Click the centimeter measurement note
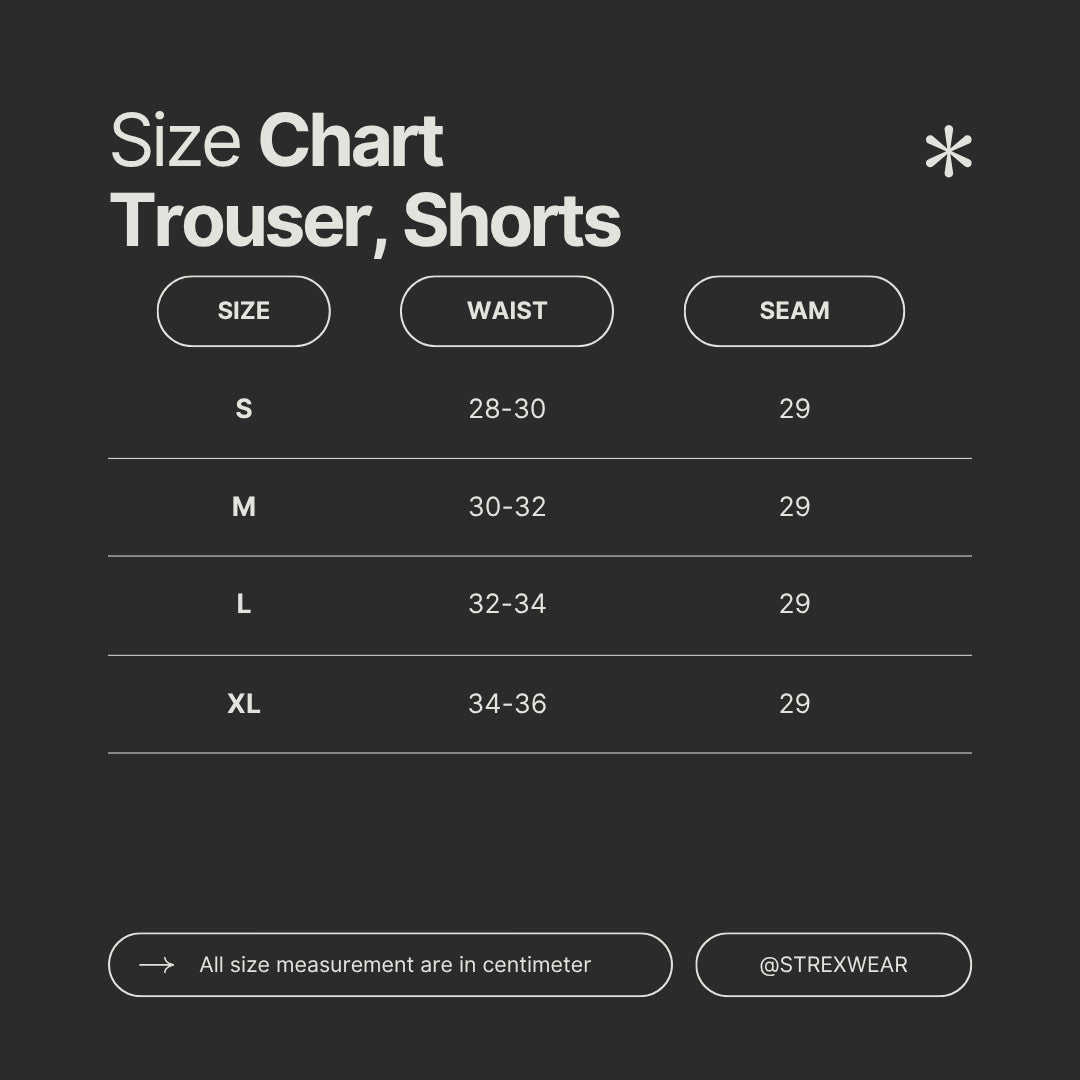The image size is (1080, 1080). 391,965
